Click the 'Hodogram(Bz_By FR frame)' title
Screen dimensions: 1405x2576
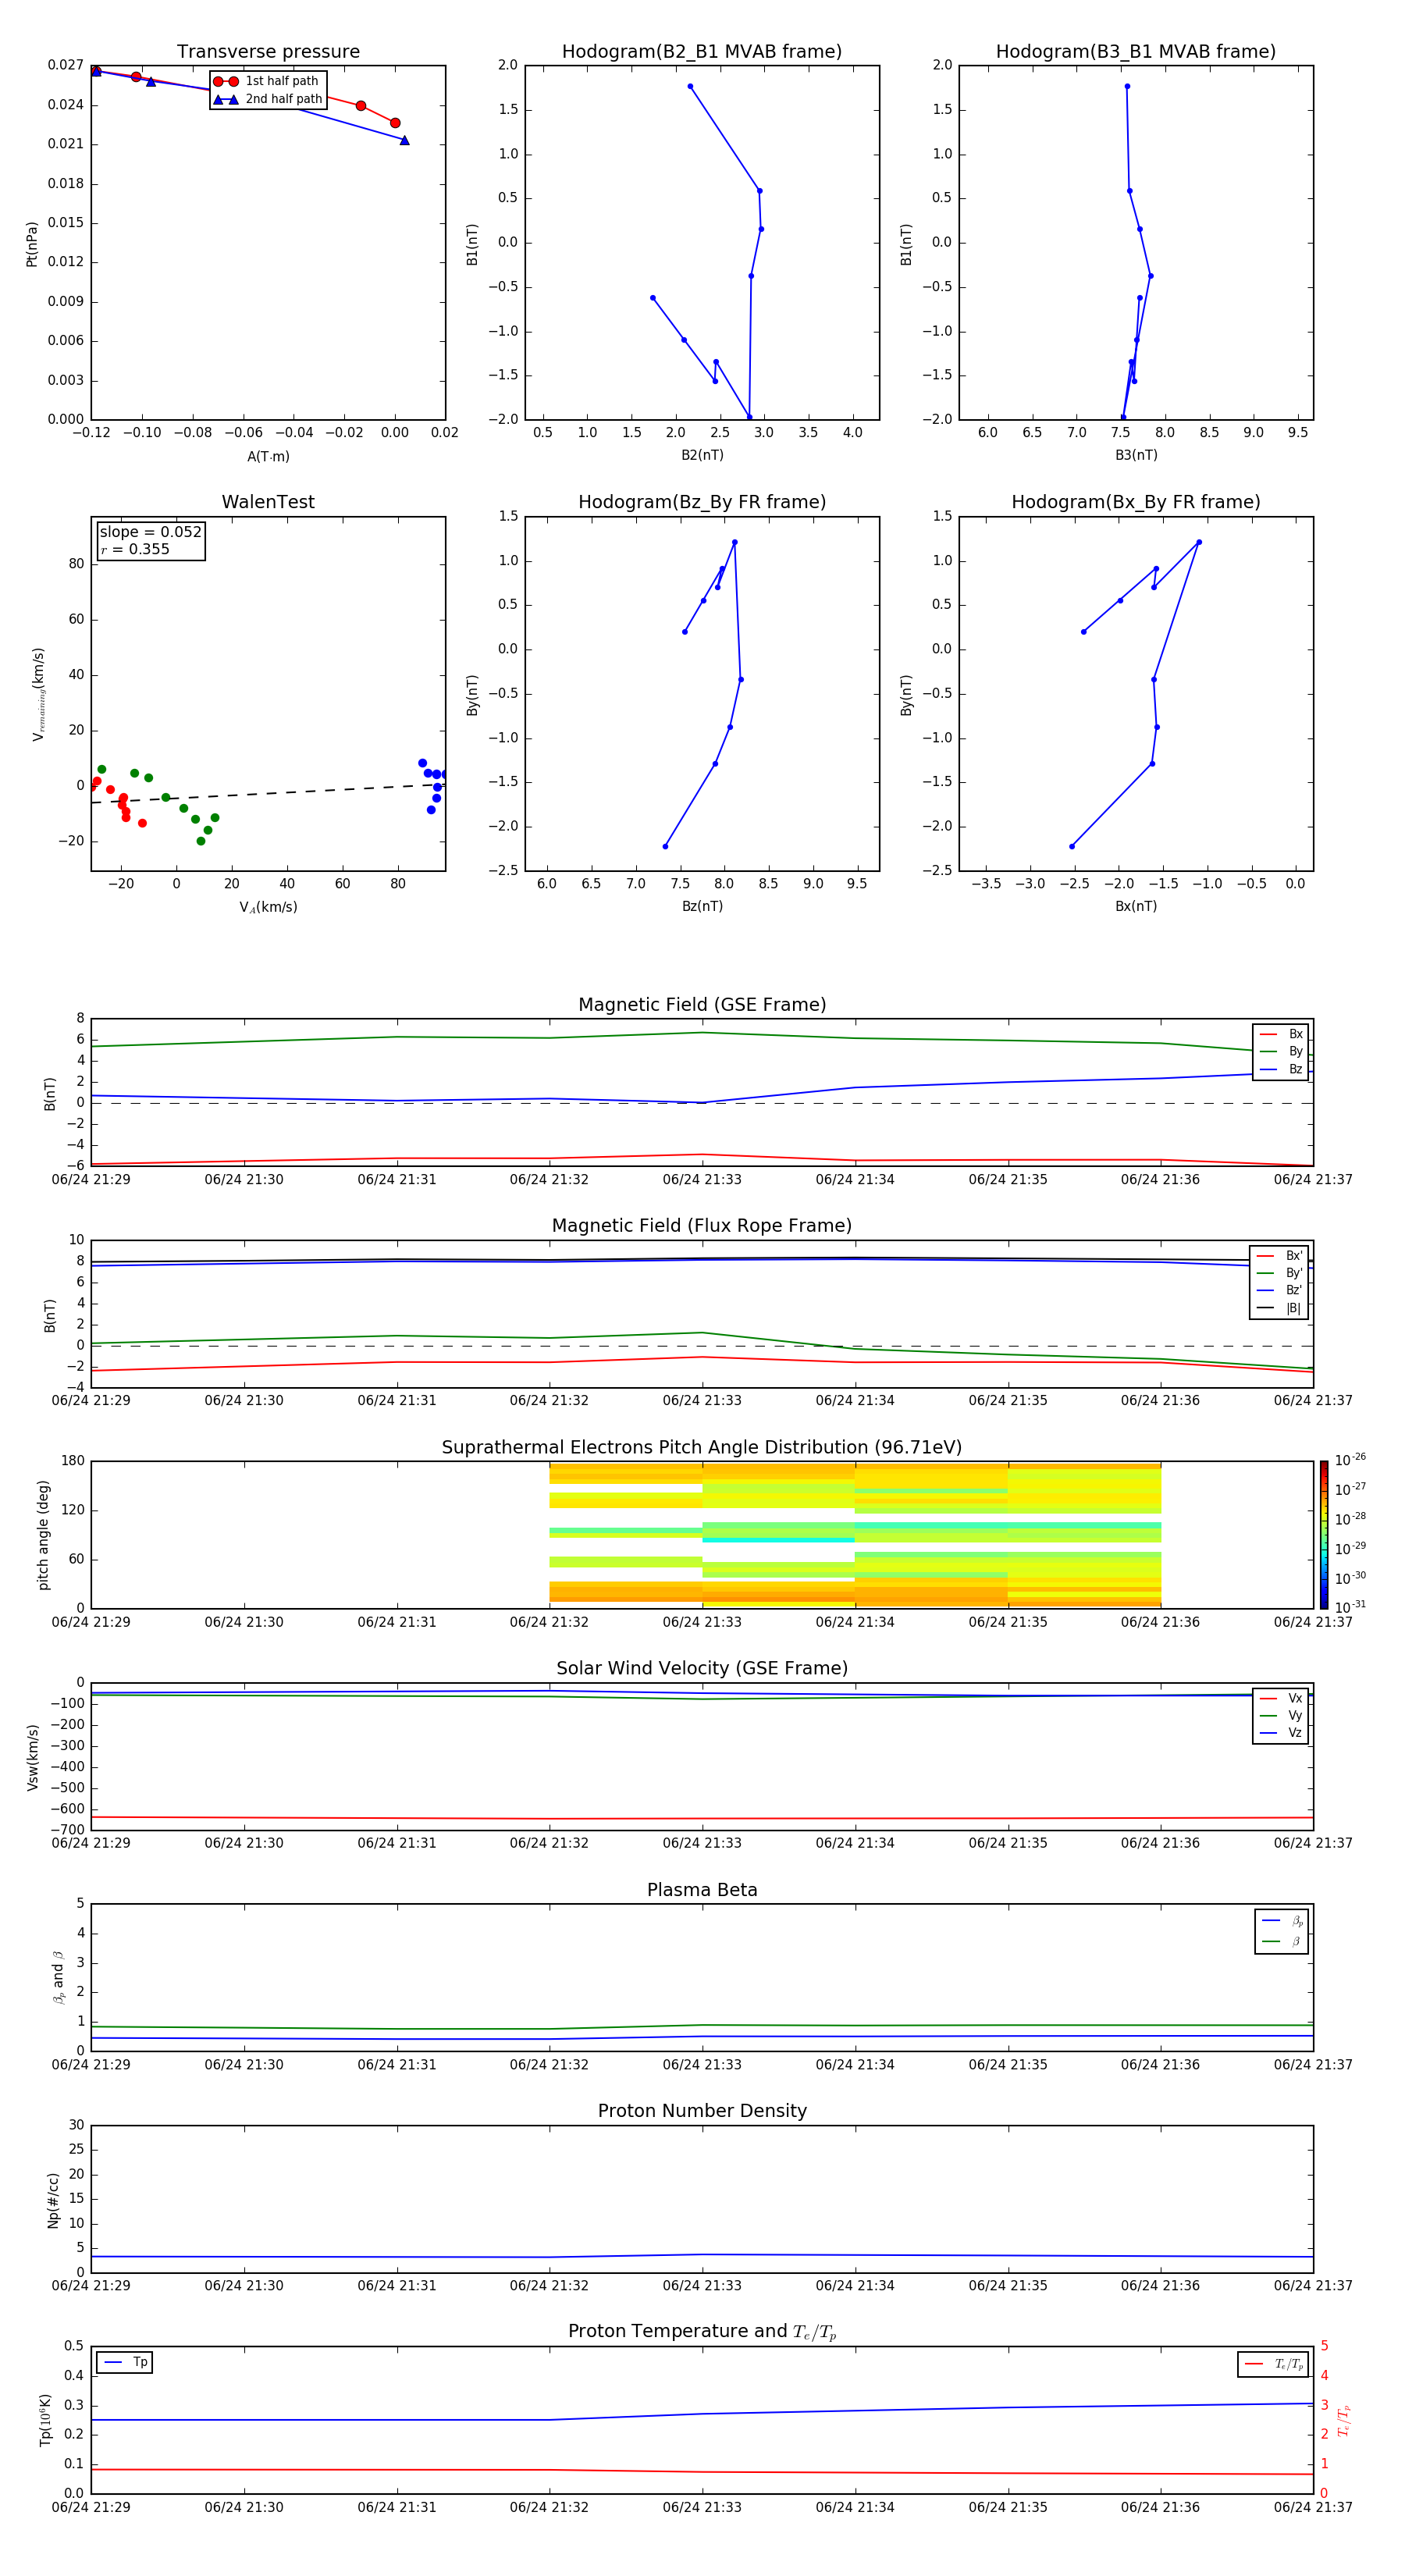click(x=702, y=502)
